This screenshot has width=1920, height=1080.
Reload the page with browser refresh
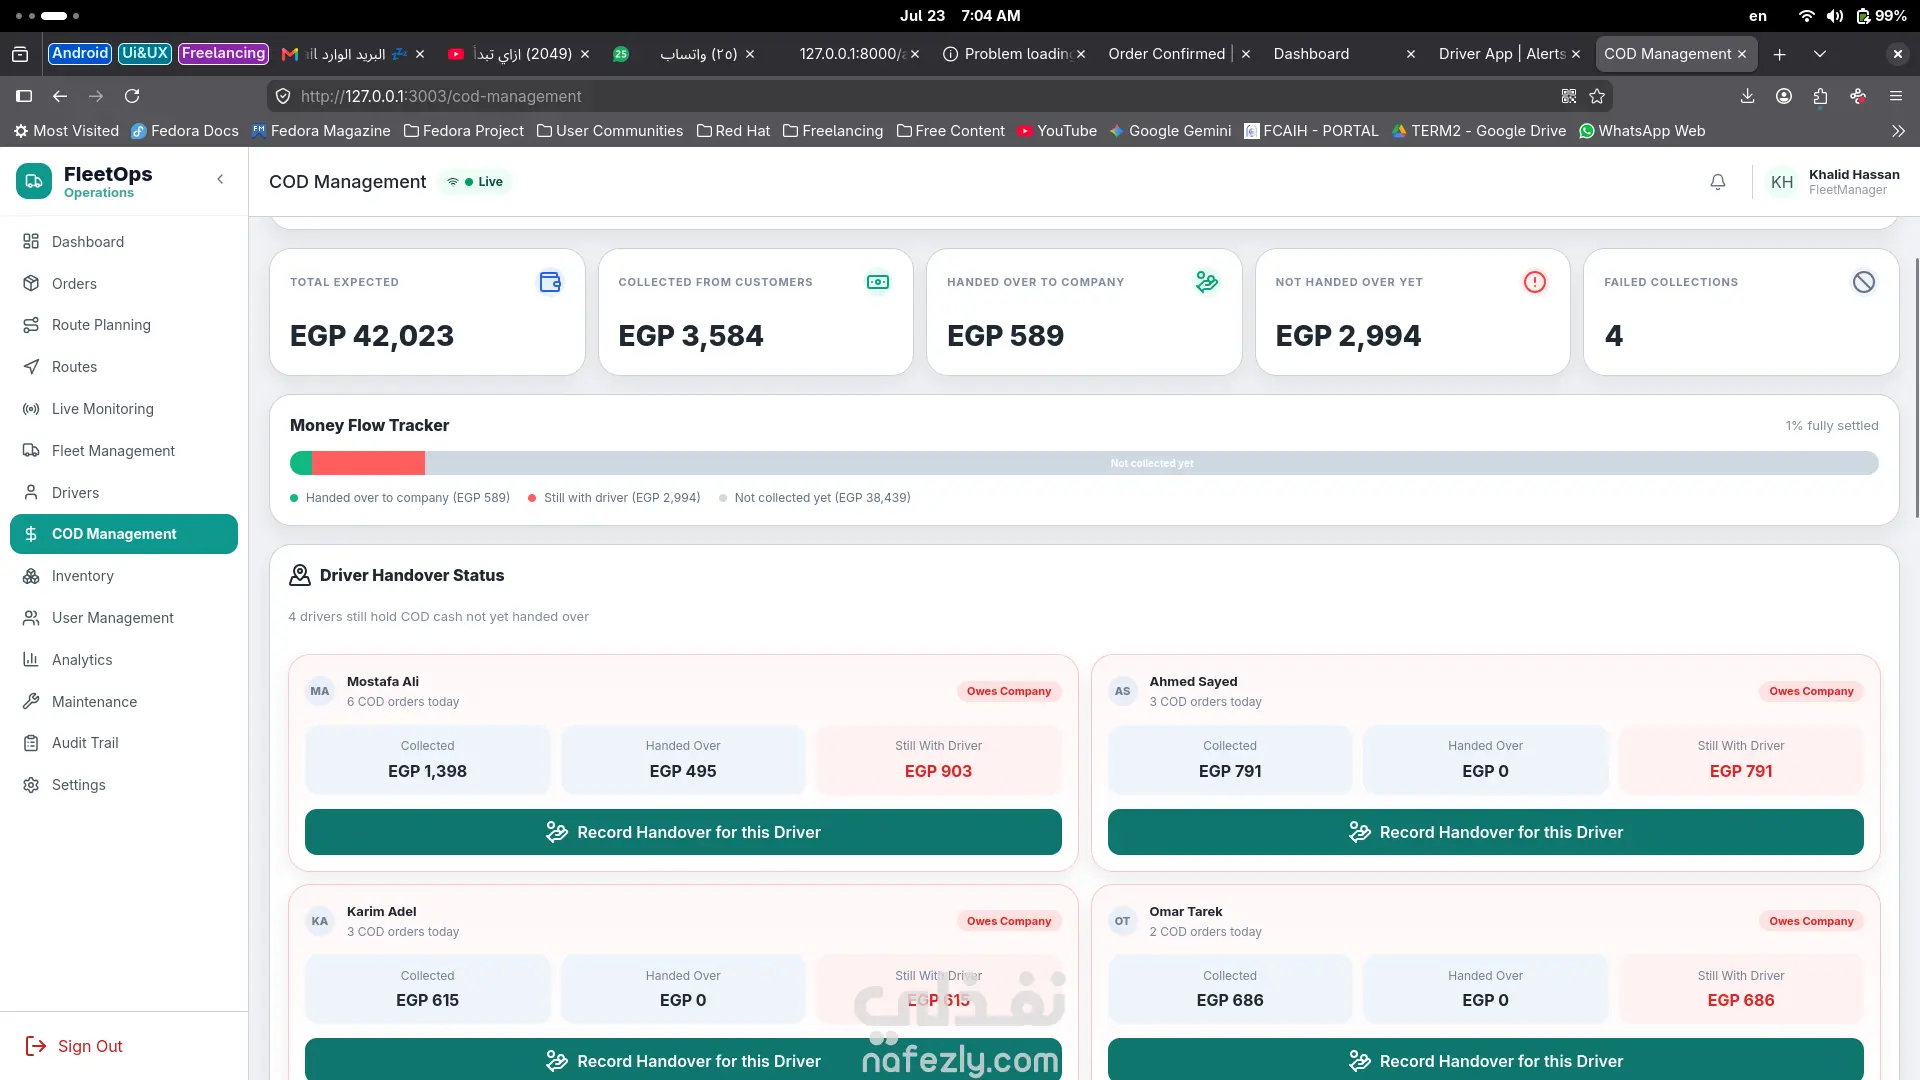132,96
